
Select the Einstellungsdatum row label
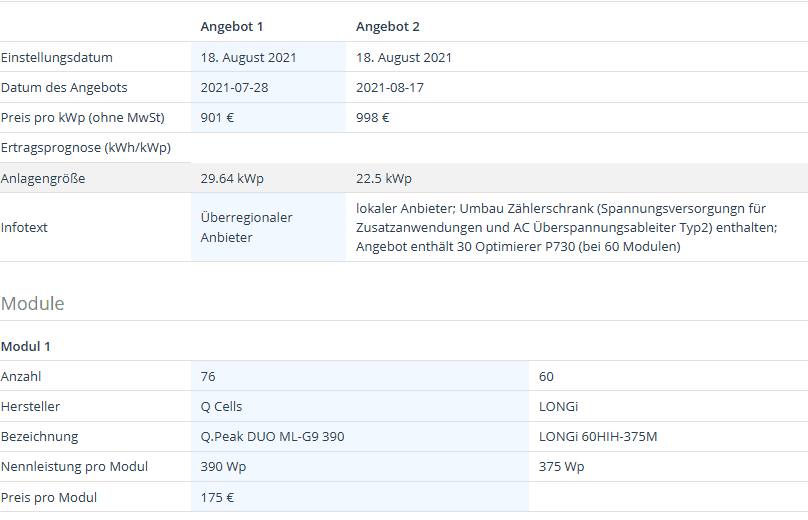(x=57, y=57)
